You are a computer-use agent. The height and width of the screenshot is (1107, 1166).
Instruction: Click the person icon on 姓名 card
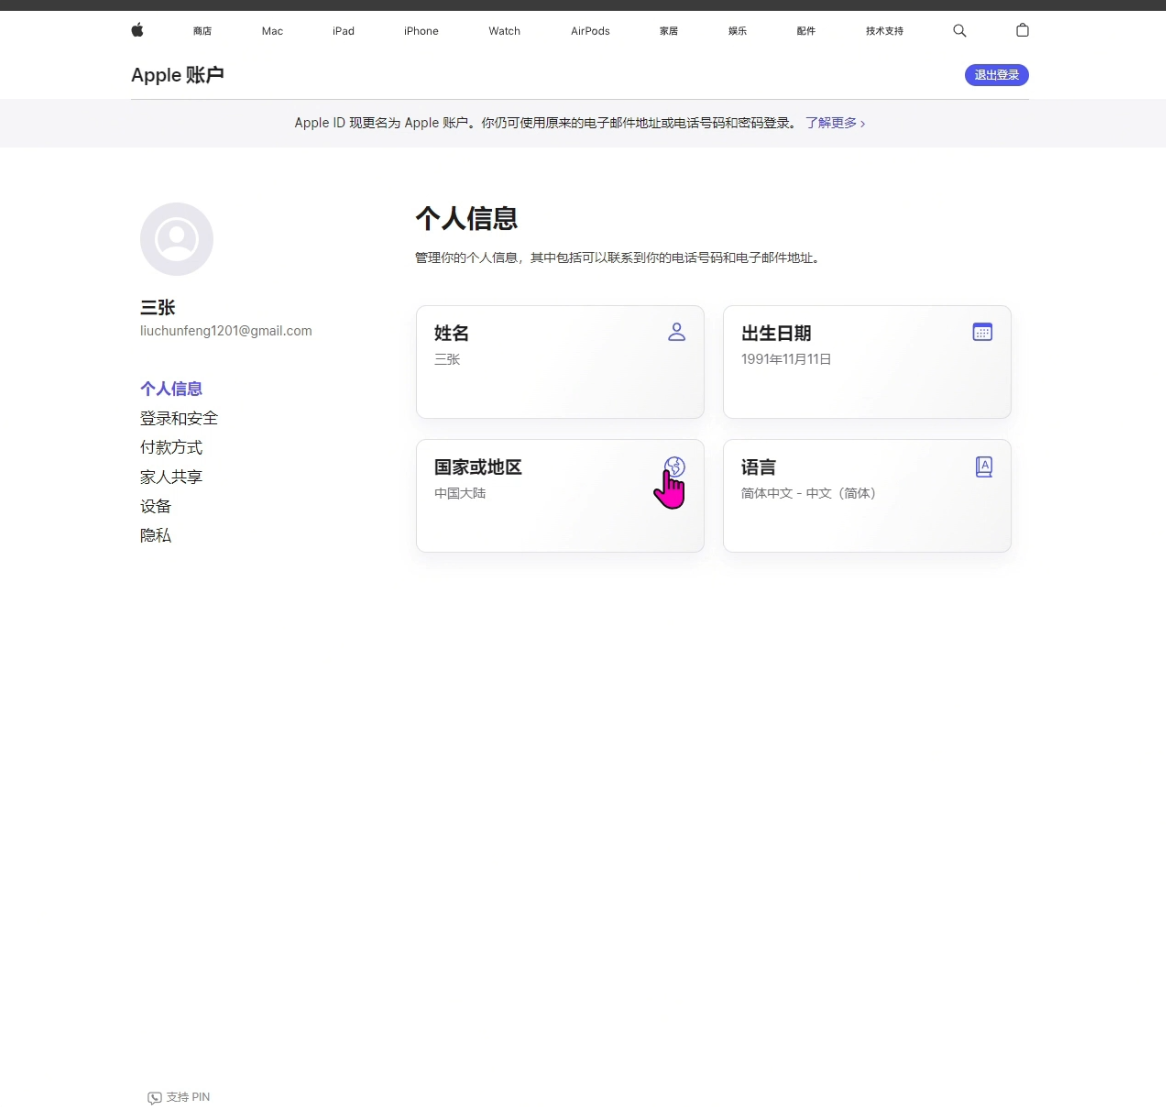coord(676,332)
